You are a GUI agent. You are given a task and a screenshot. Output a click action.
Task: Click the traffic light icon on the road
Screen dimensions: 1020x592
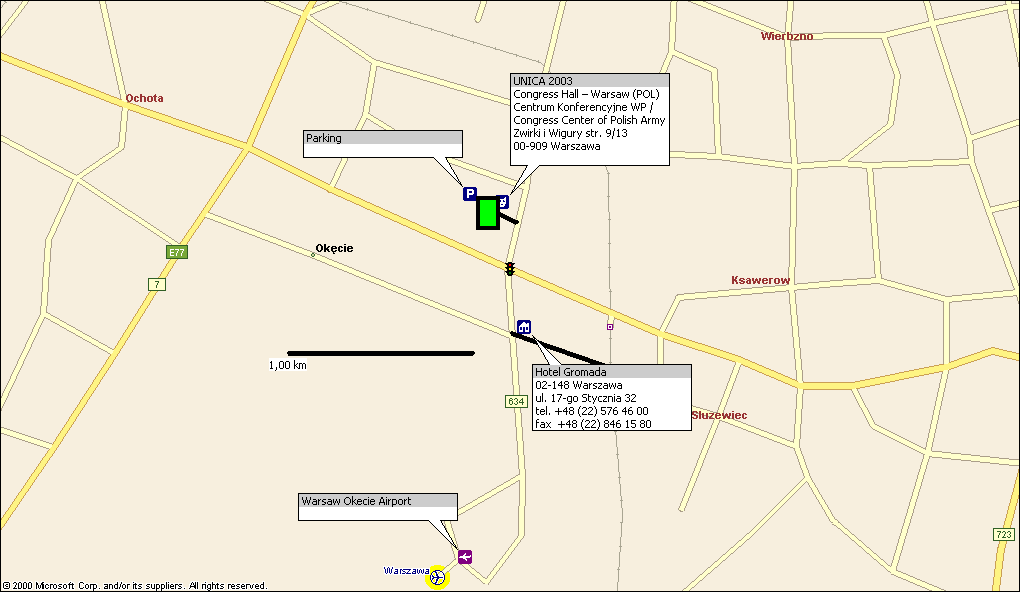coord(510,269)
